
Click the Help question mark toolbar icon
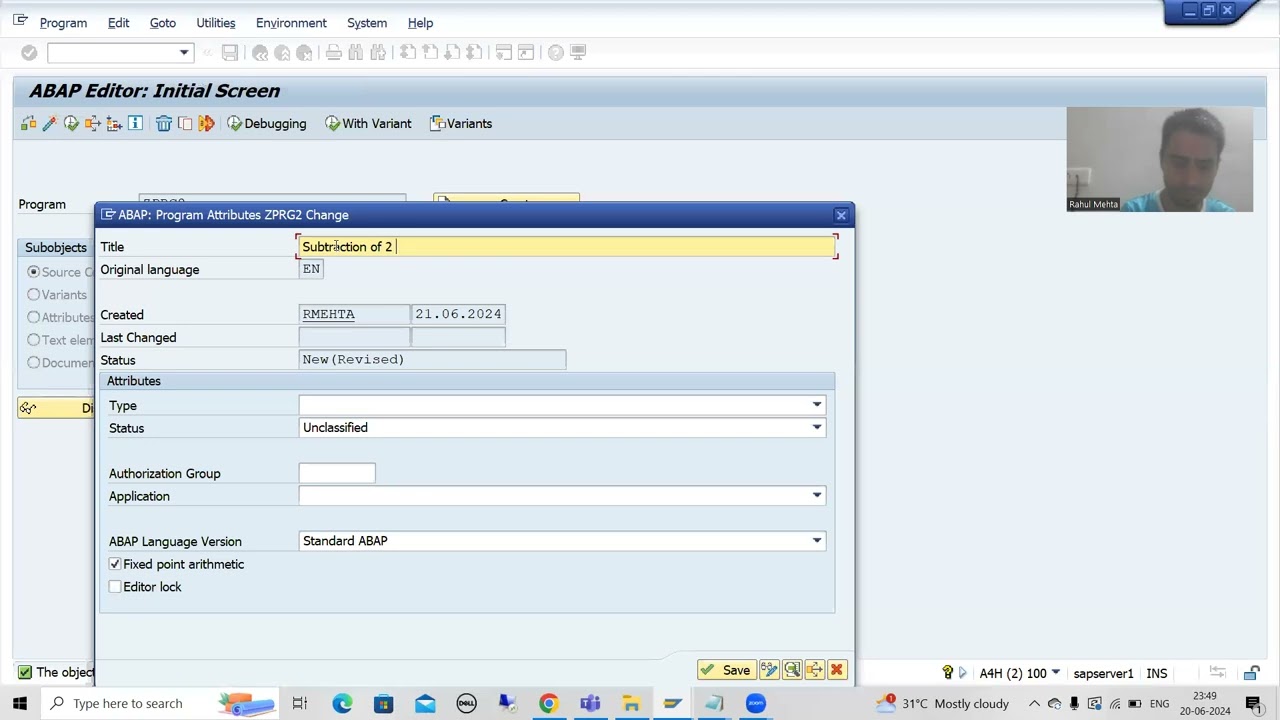(555, 52)
